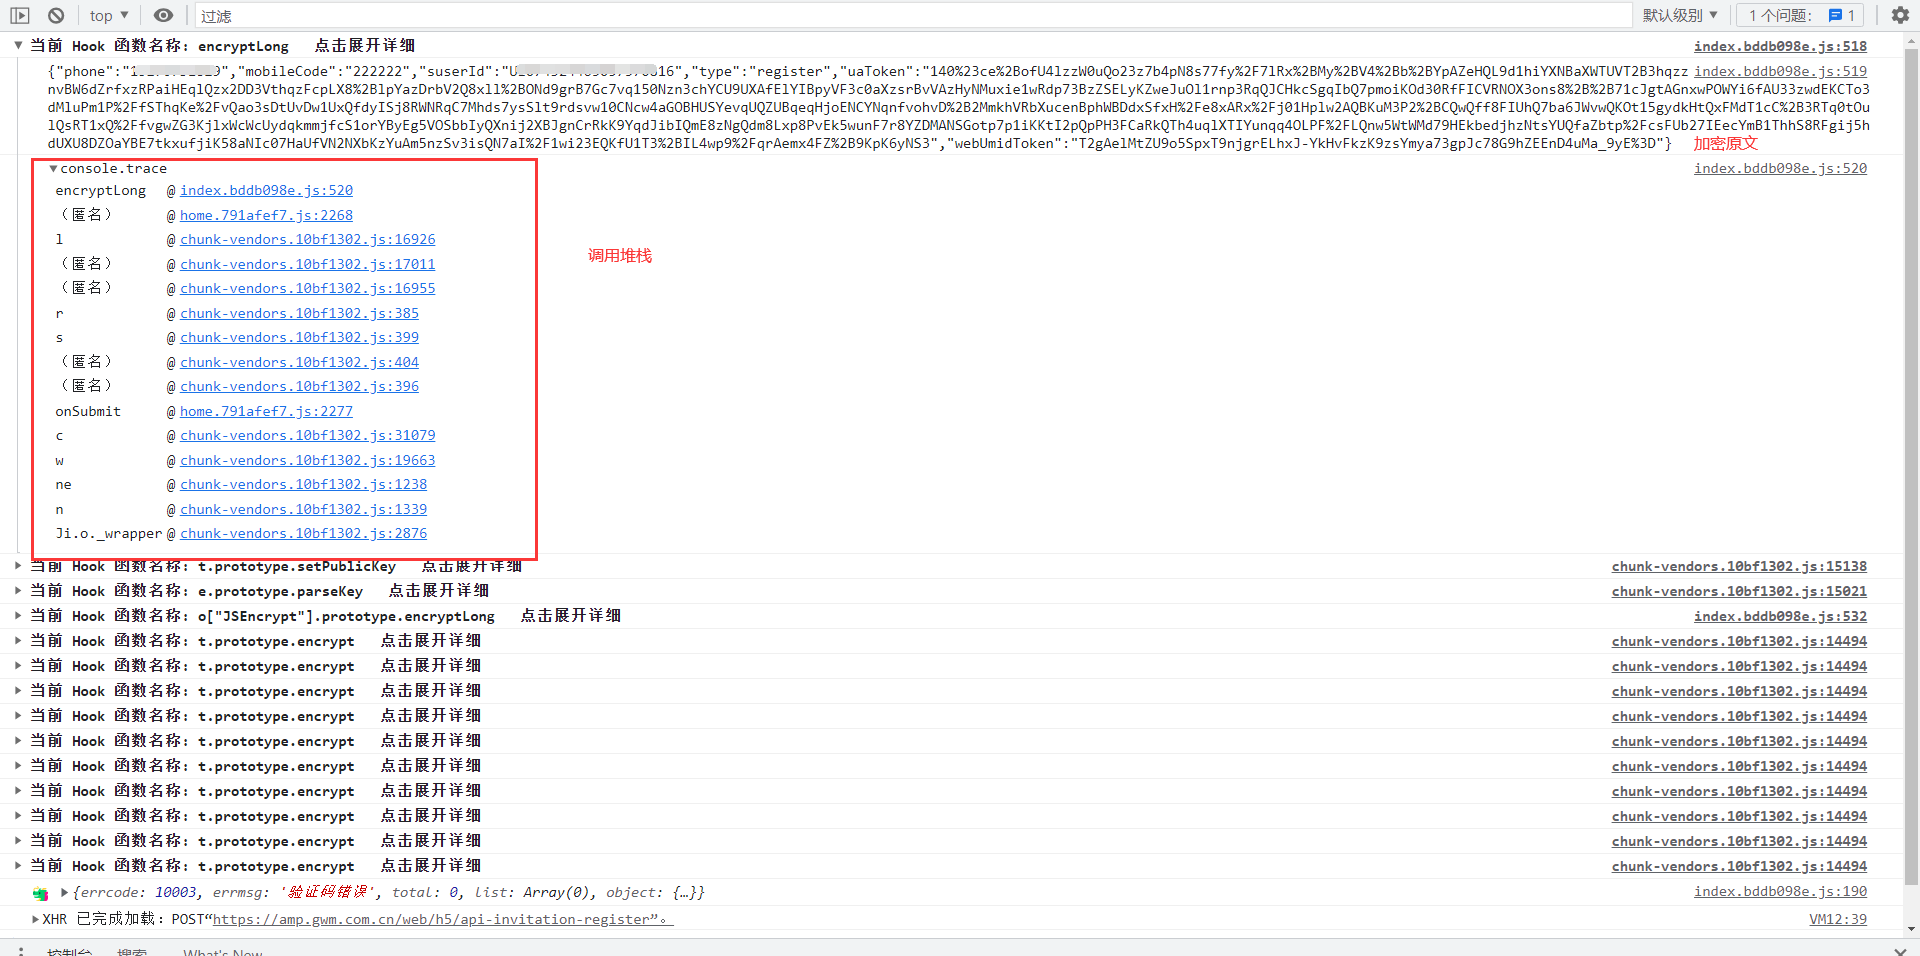Viewport: 1920px width, 956px height.
Task: Toggle the live expression eye icon
Action: 163,15
